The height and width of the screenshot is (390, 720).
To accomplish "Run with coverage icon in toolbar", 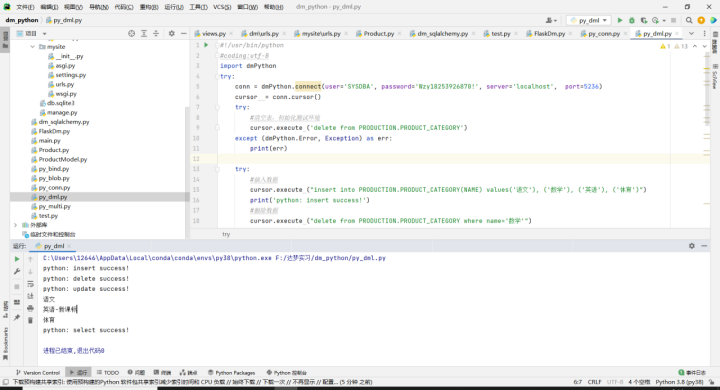I will [644, 20].
